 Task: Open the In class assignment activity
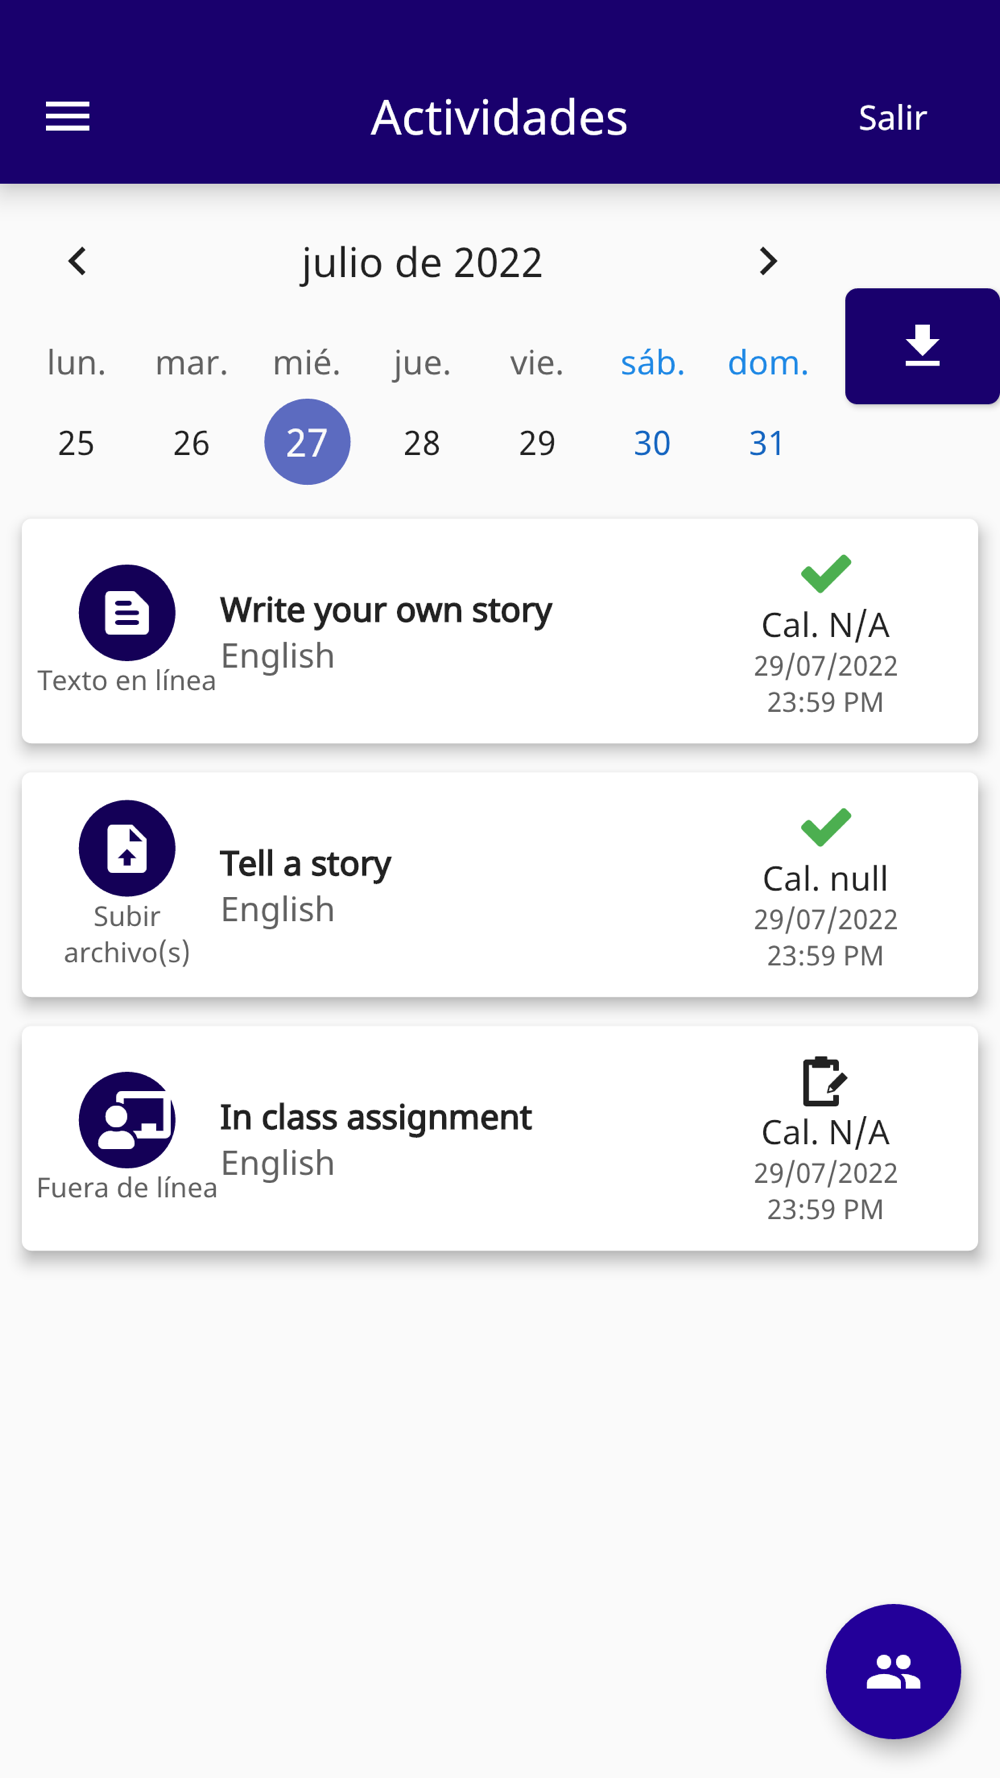[x=500, y=1138]
